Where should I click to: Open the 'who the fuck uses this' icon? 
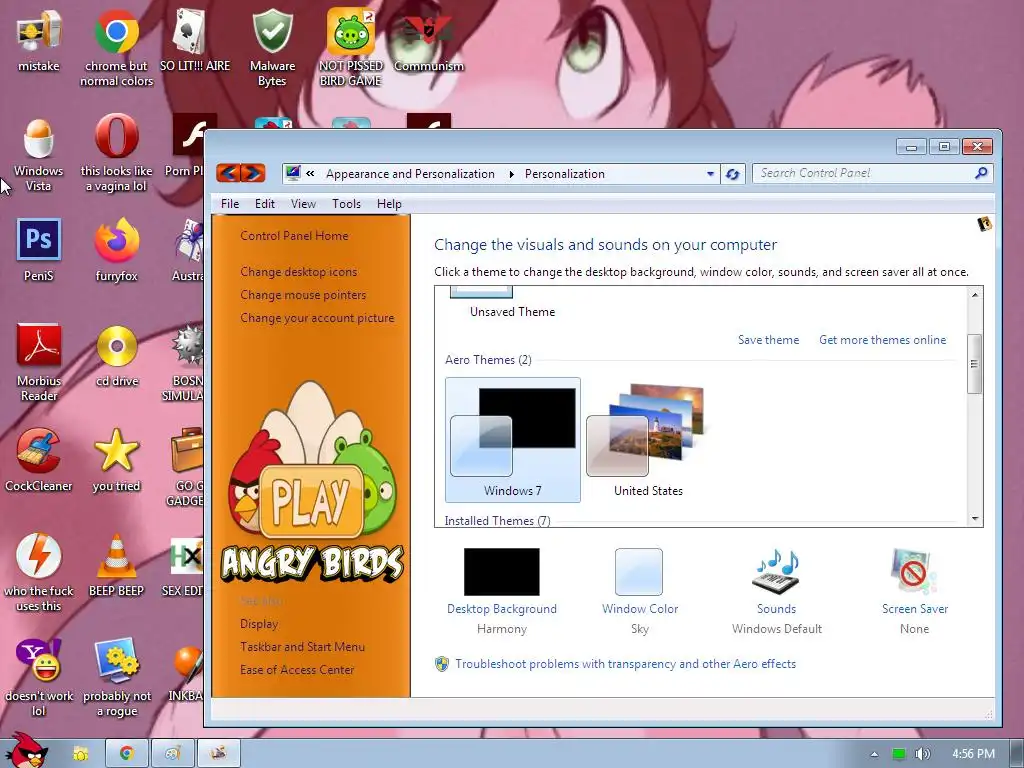39,573
